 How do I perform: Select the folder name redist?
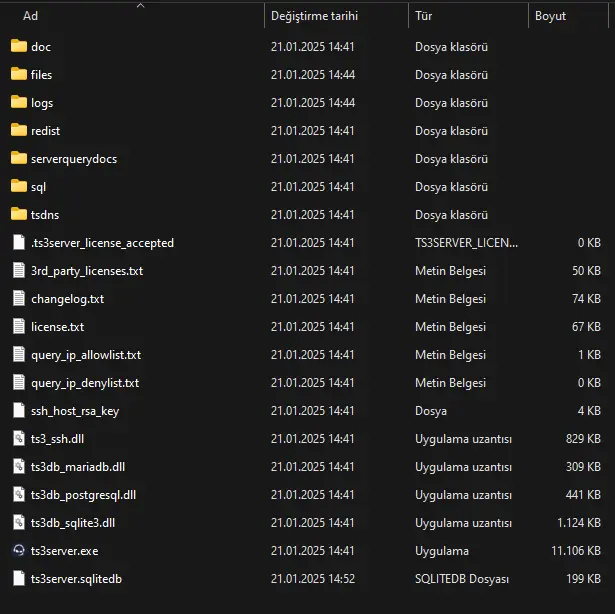pyautogui.click(x=45, y=131)
